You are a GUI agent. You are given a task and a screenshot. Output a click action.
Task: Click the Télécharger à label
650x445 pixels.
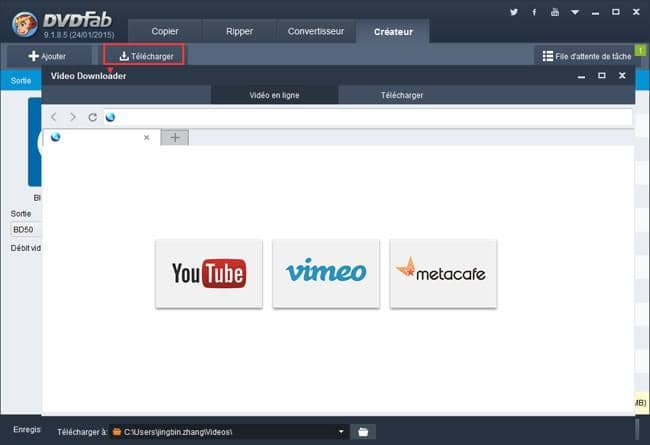pos(82,432)
